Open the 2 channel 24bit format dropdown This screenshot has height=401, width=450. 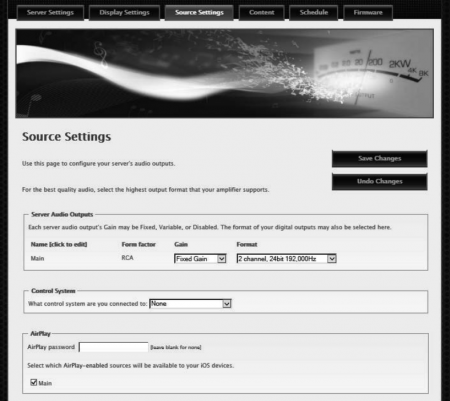(x=287, y=259)
